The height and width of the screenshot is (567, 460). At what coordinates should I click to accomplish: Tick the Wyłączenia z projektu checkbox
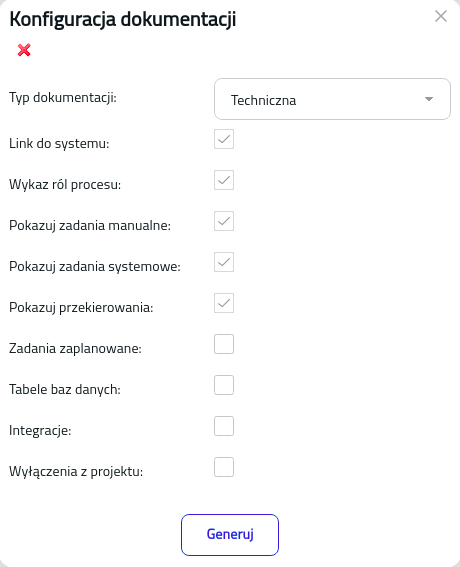pos(224,467)
